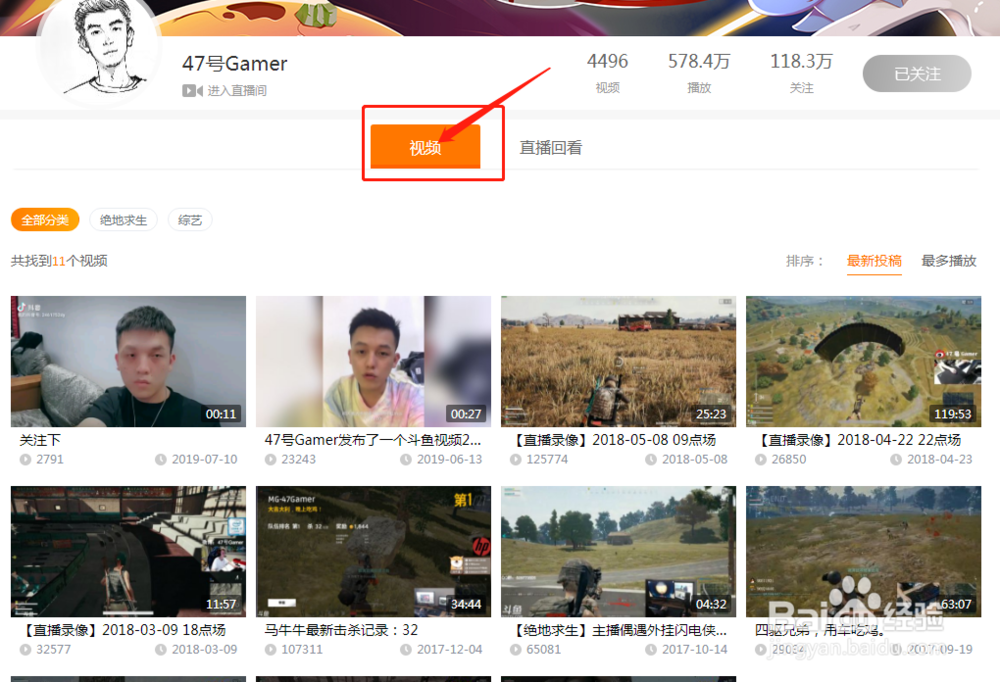Click the play-count icon under 【直播录像】2018-05-08 09点场
Image resolution: width=1000 pixels, height=682 pixels.
click(x=517, y=459)
